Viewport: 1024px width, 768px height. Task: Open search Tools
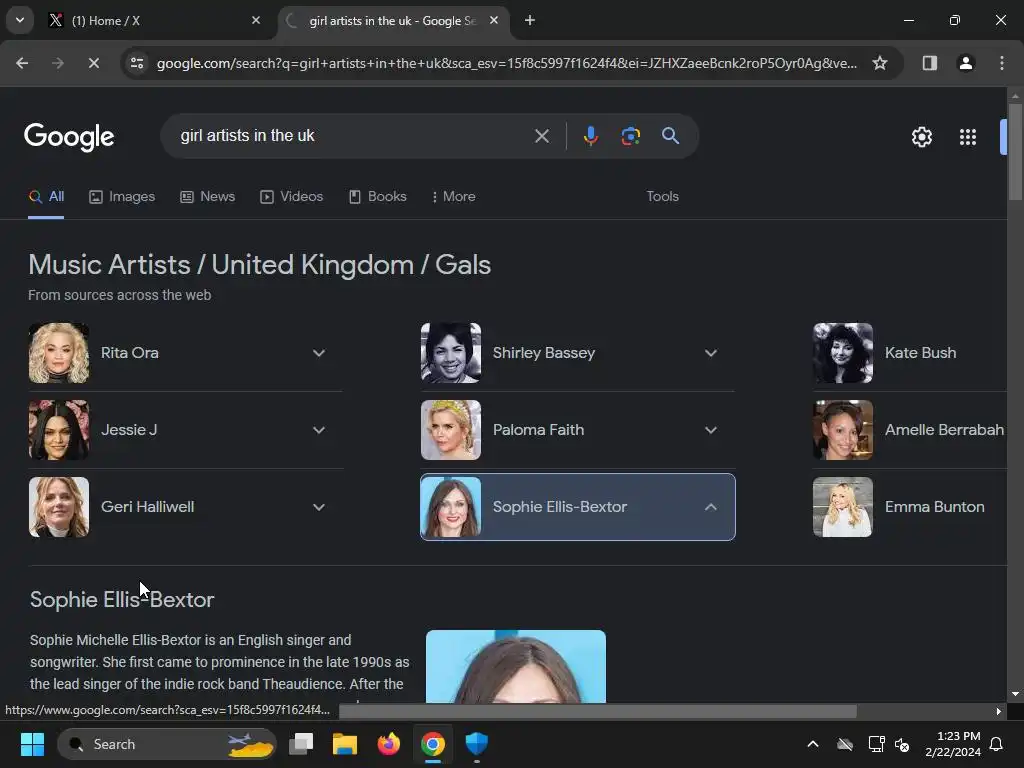tap(662, 197)
